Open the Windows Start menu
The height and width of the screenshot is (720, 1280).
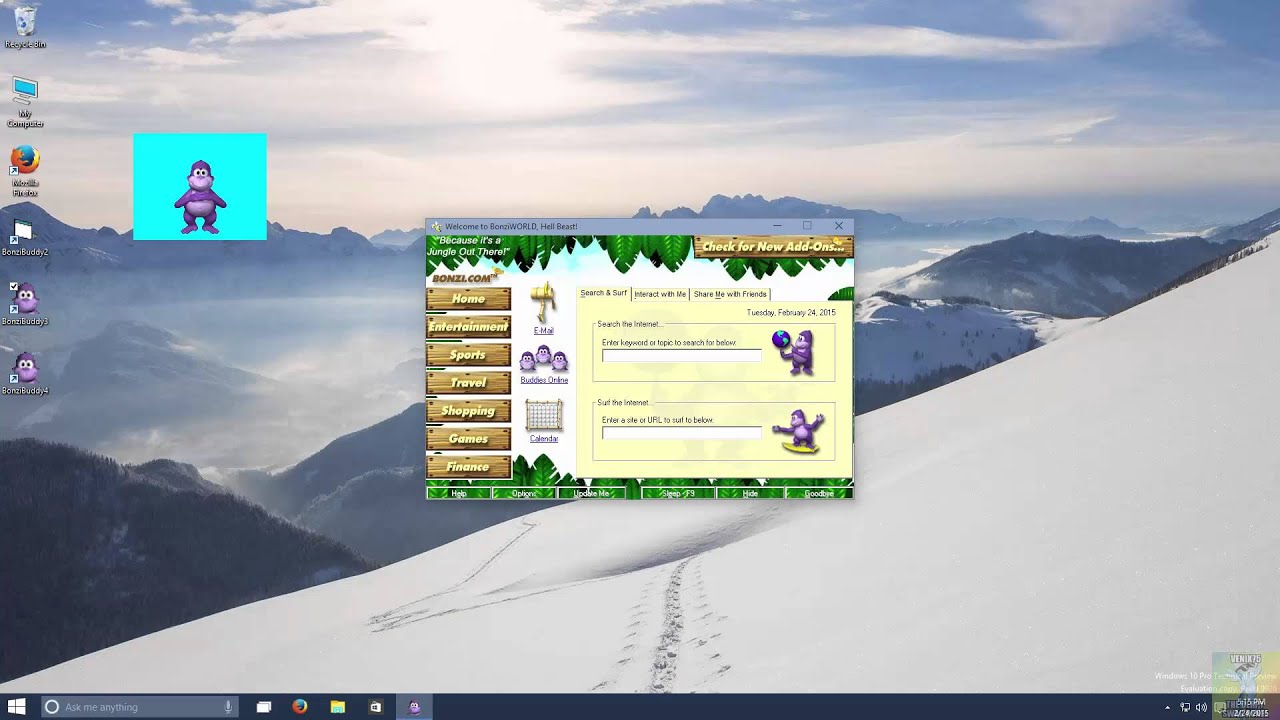[17, 707]
